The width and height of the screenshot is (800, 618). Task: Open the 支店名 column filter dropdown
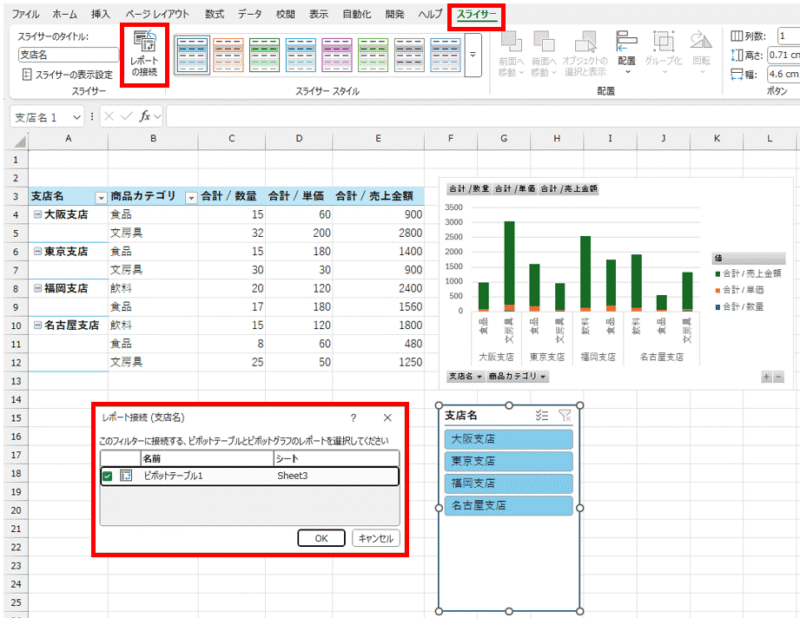[99, 197]
